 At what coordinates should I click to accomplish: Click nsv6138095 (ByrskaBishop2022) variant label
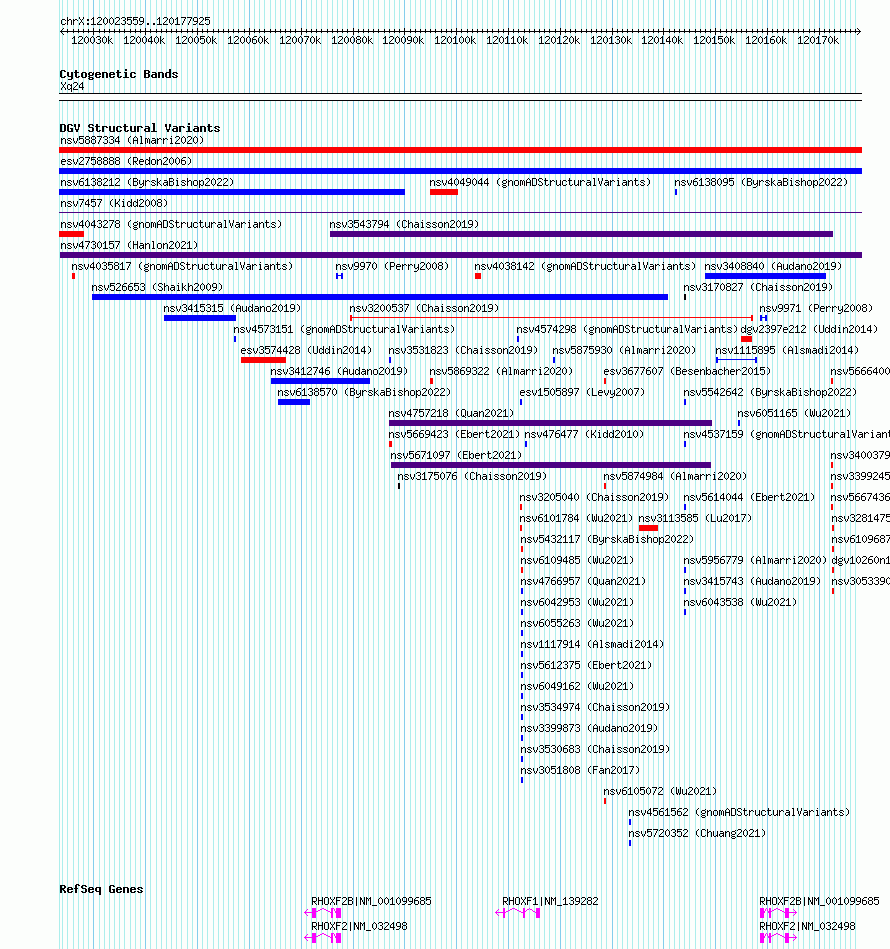pyautogui.click(x=761, y=182)
